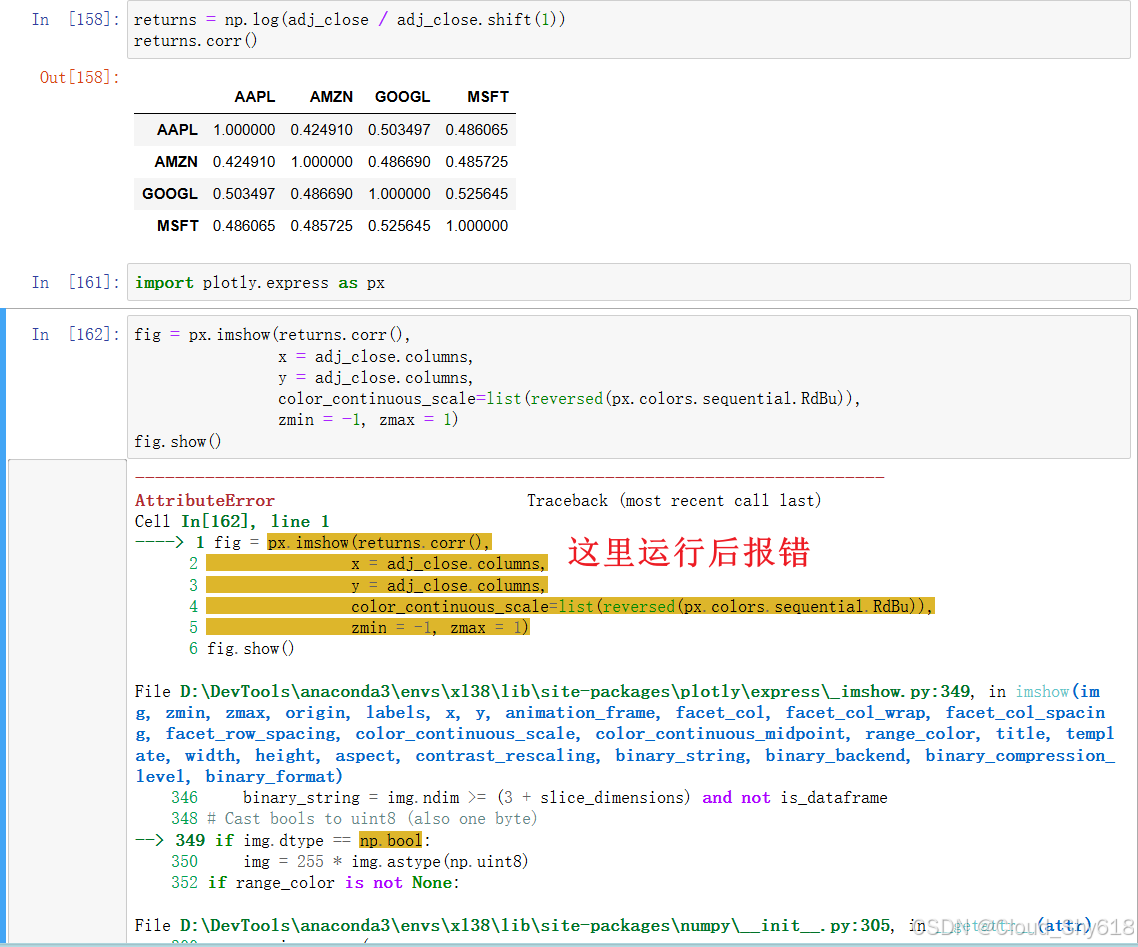The width and height of the screenshot is (1138, 947).
Task: Click the 0.503497 value in AAPL row
Action: pos(399,130)
